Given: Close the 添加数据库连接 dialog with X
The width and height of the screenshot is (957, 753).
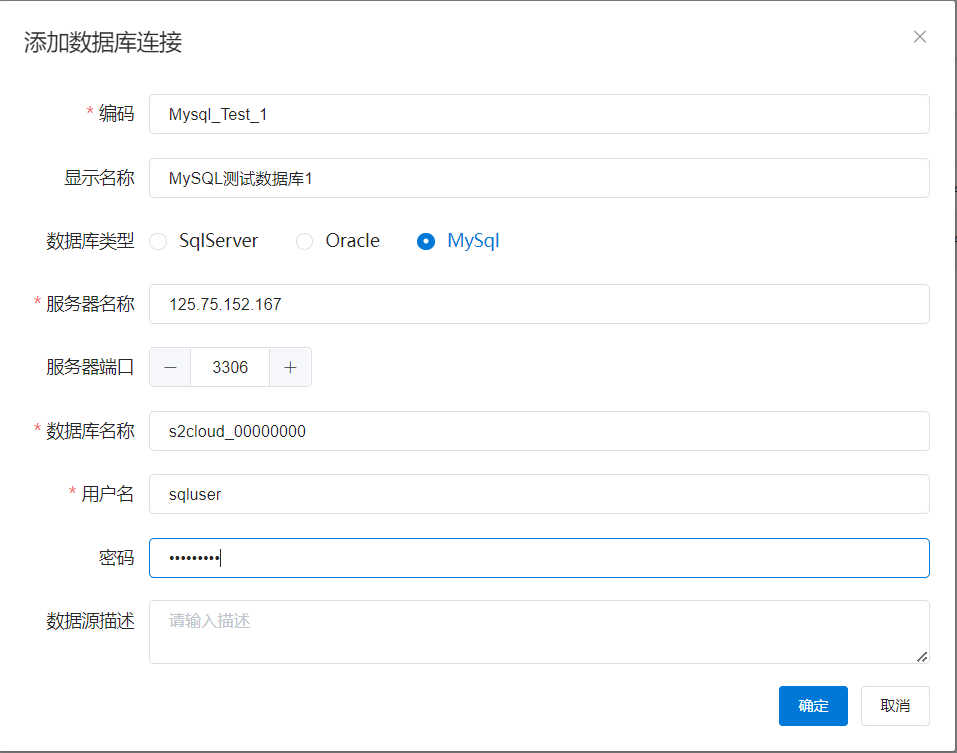Looking at the screenshot, I should point(920,37).
